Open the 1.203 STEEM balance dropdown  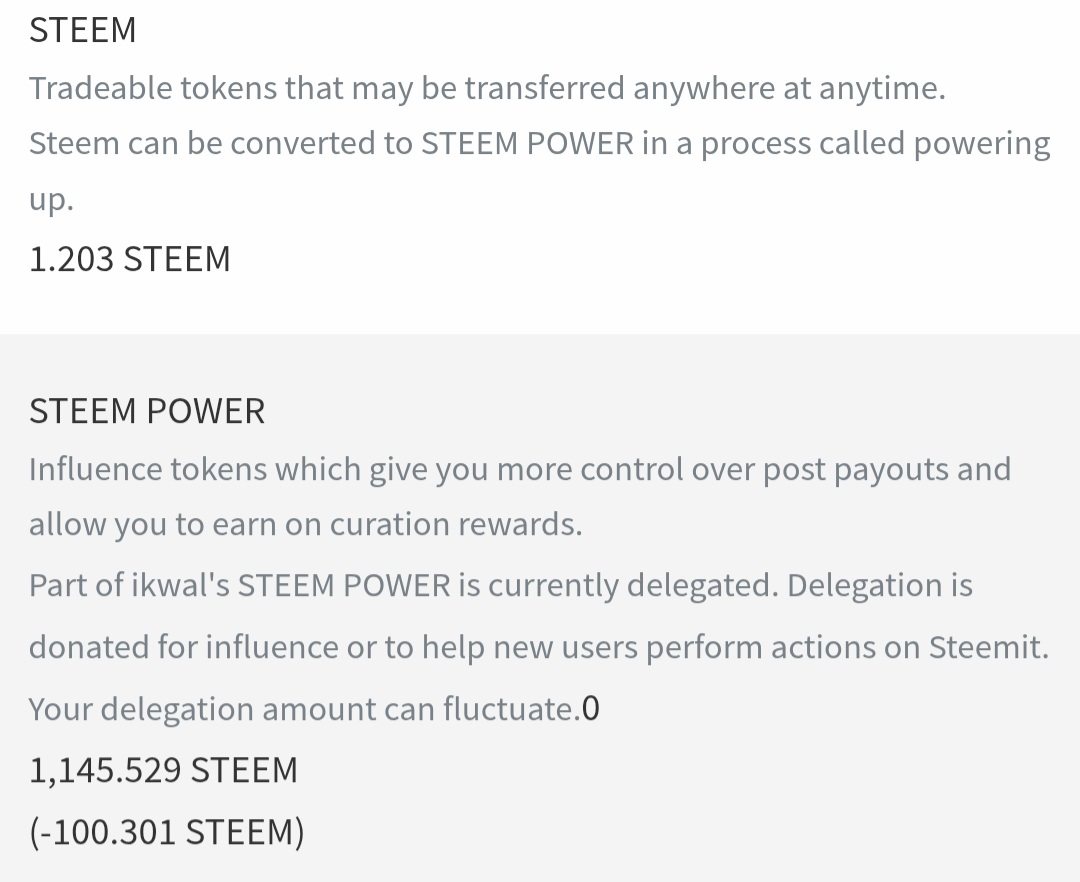[x=129, y=259]
